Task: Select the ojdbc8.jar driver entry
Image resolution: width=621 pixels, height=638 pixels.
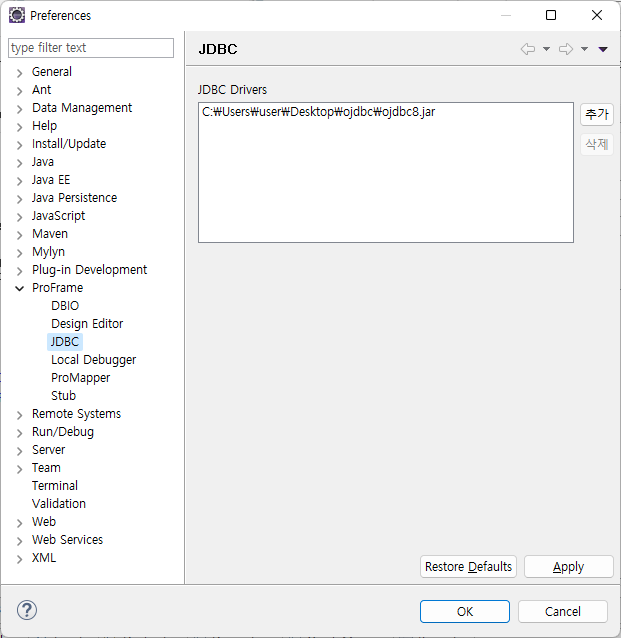Action: pos(319,112)
